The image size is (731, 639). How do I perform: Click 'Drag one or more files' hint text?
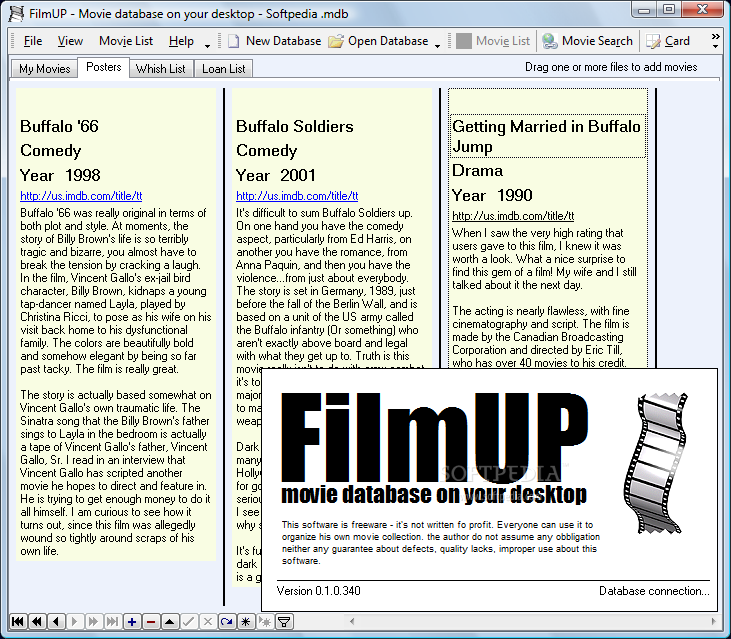pos(611,67)
